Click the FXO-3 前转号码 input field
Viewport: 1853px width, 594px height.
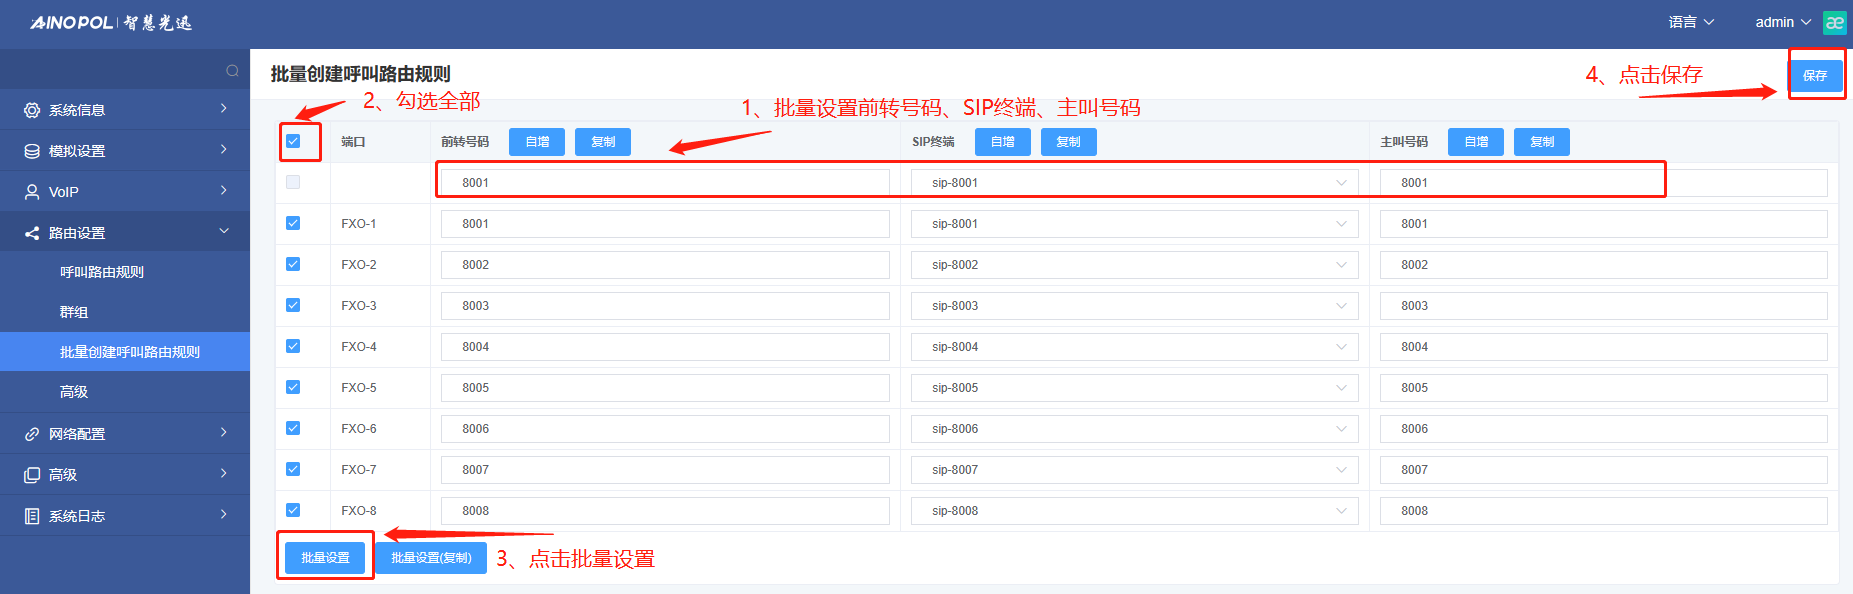(665, 306)
